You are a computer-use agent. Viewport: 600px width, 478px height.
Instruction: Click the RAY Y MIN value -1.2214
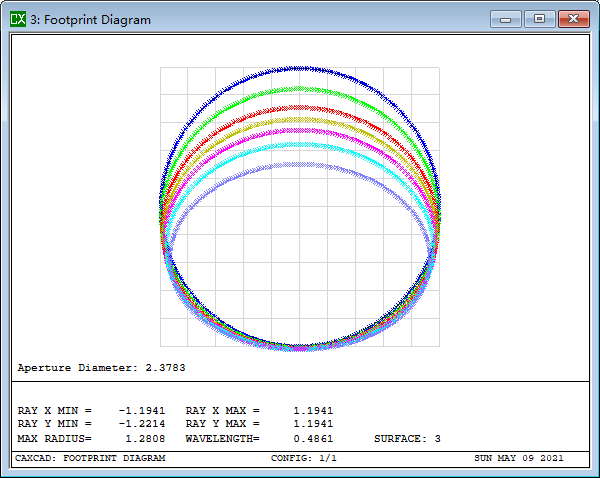click(x=142, y=424)
